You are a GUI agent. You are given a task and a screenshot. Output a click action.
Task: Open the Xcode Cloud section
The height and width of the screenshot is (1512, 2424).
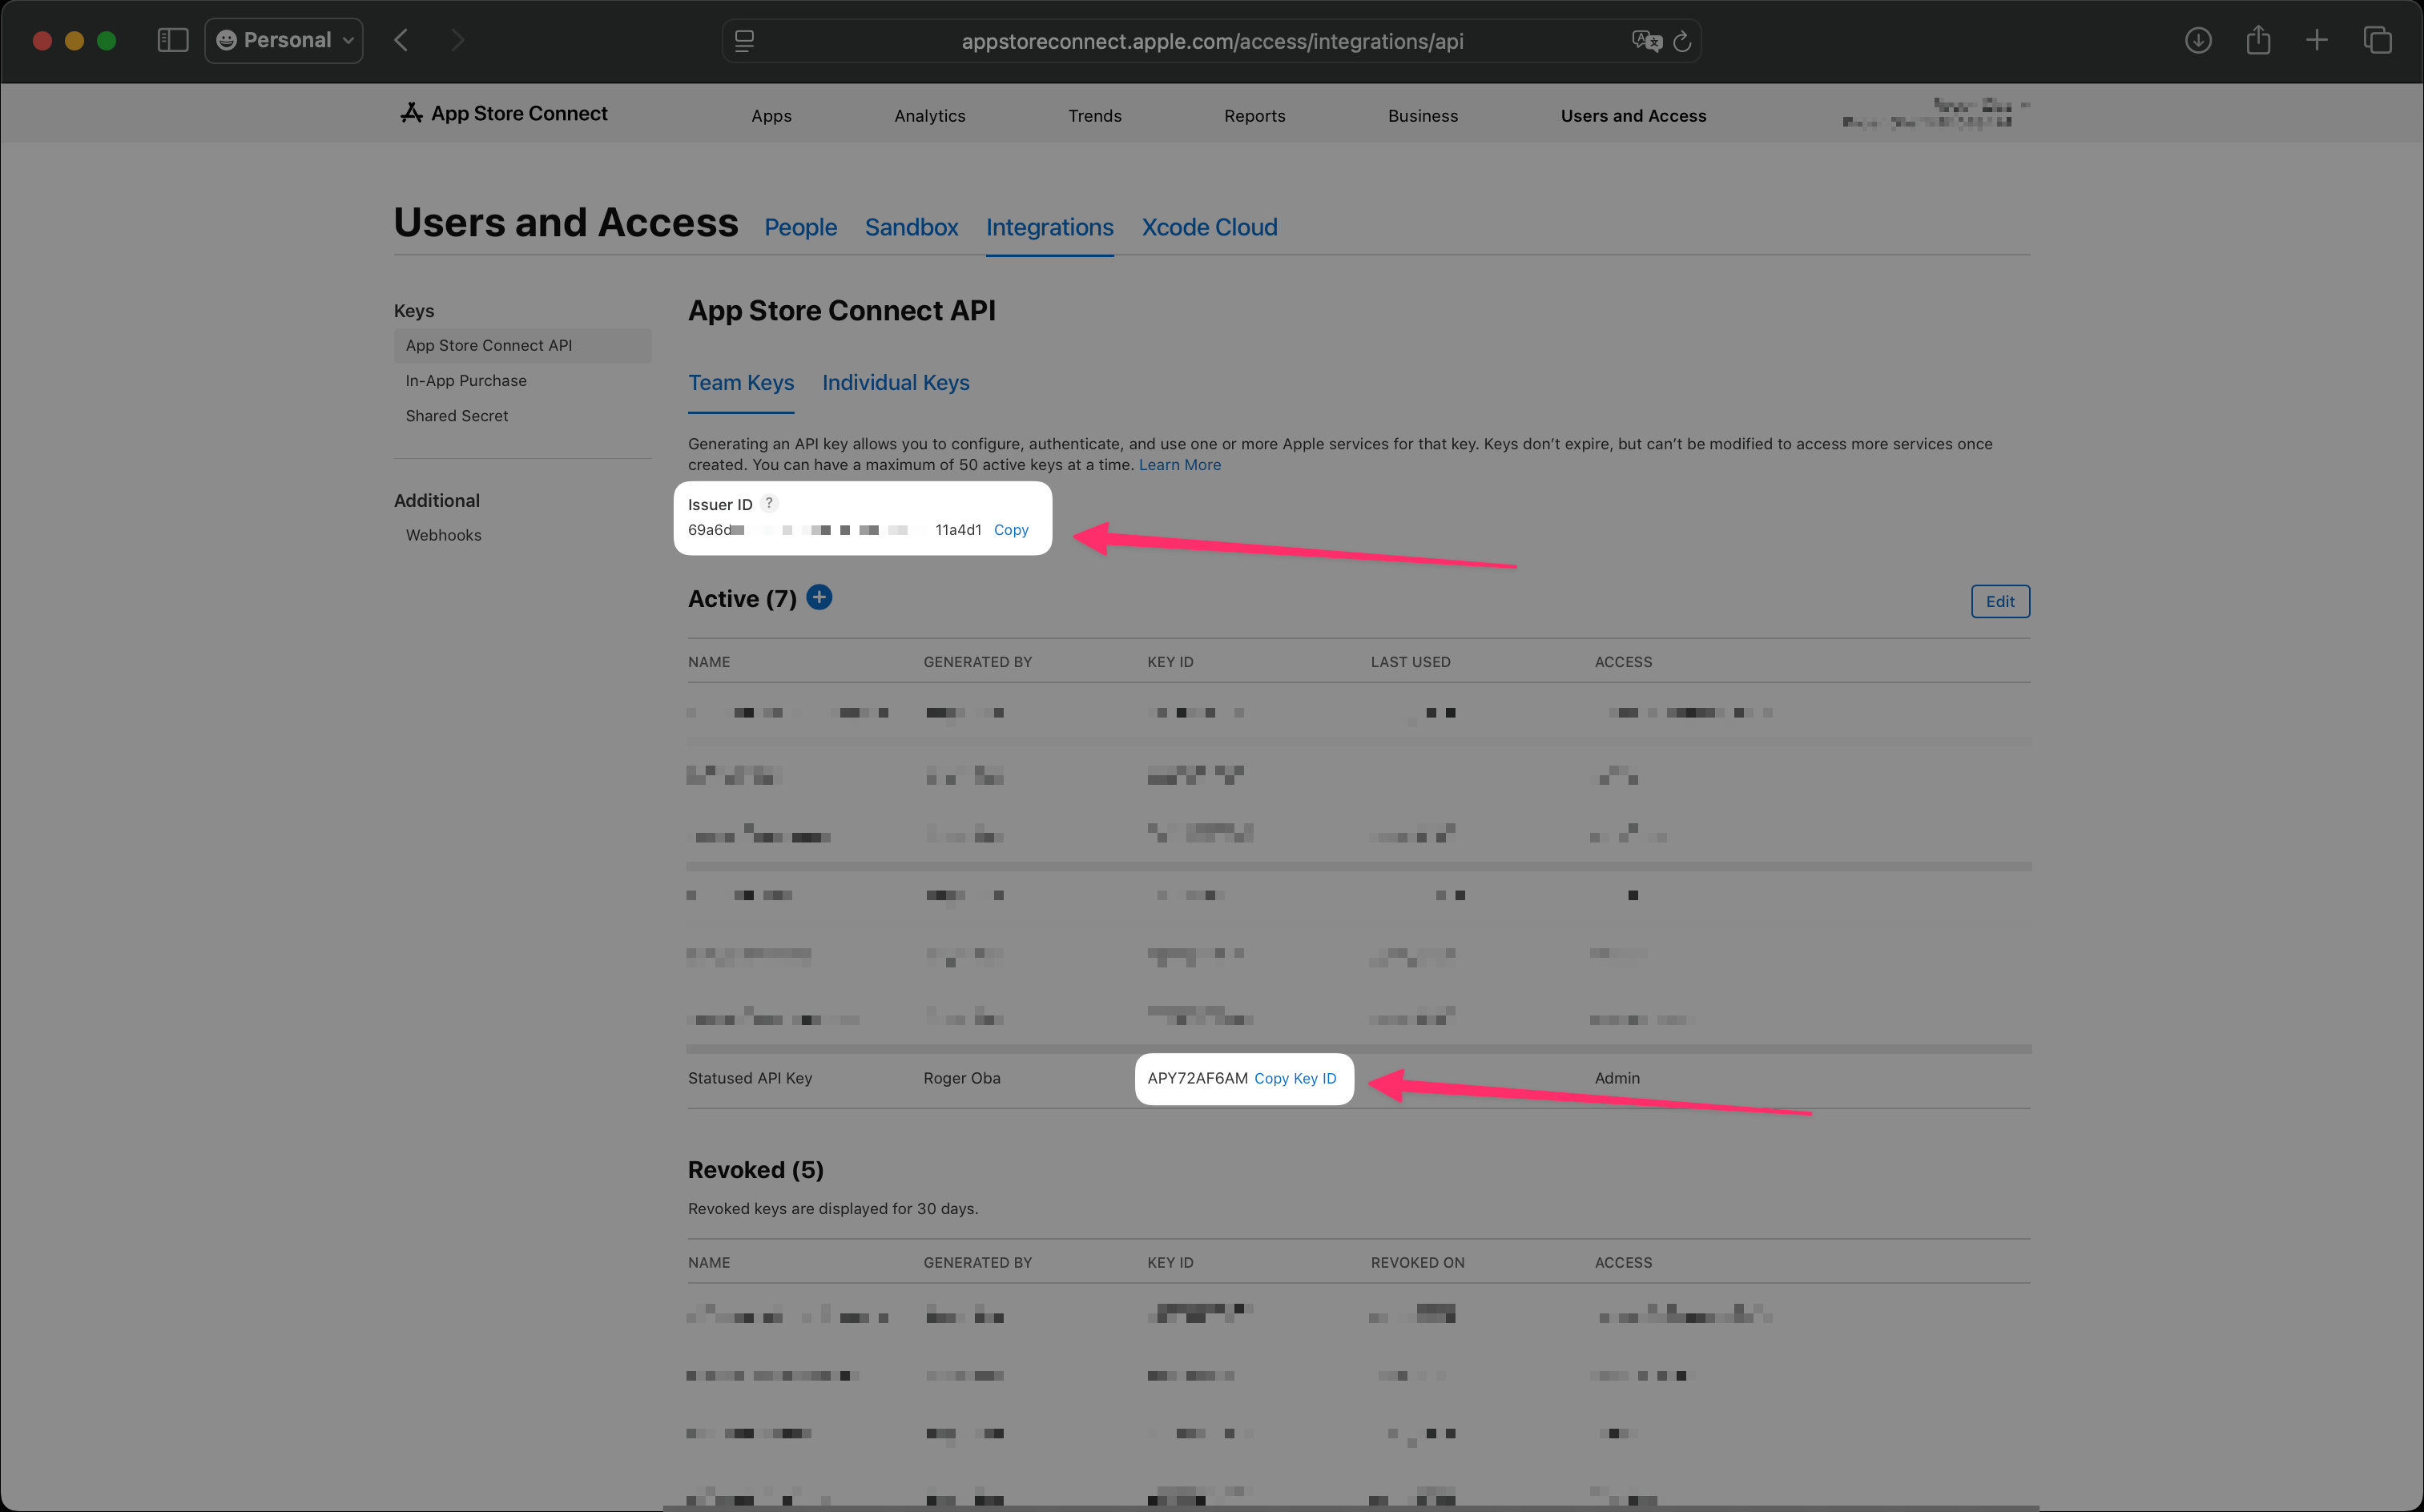(1209, 227)
